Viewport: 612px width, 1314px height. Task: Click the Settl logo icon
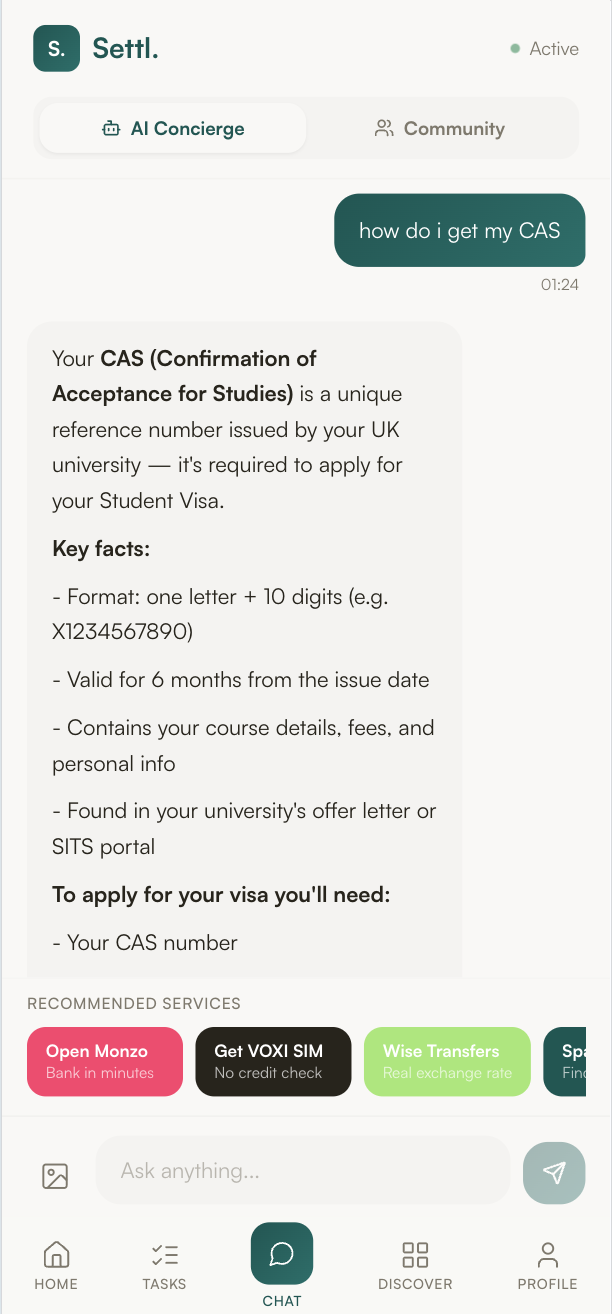56,48
